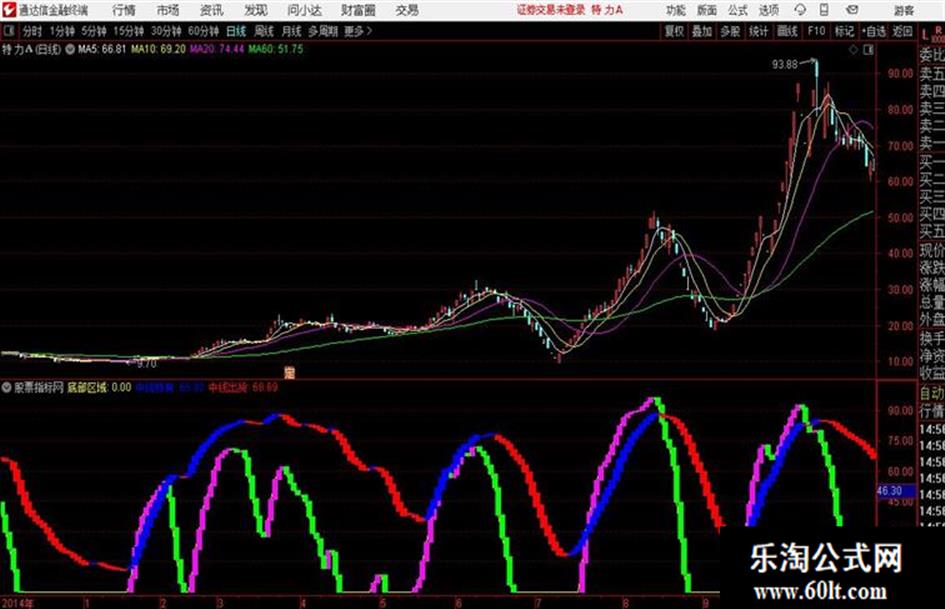Click the 游客 user account label

903,10
